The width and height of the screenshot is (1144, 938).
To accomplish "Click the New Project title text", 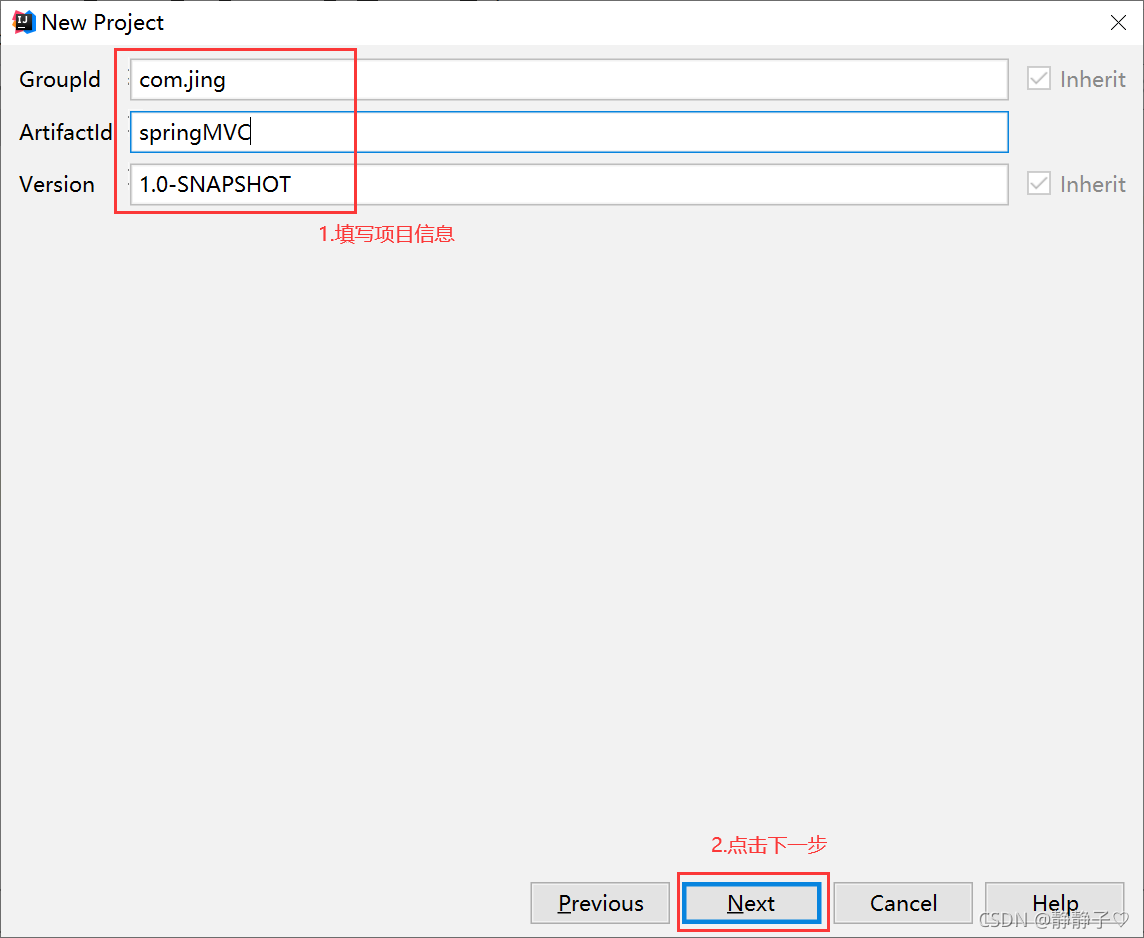I will tap(103, 22).
